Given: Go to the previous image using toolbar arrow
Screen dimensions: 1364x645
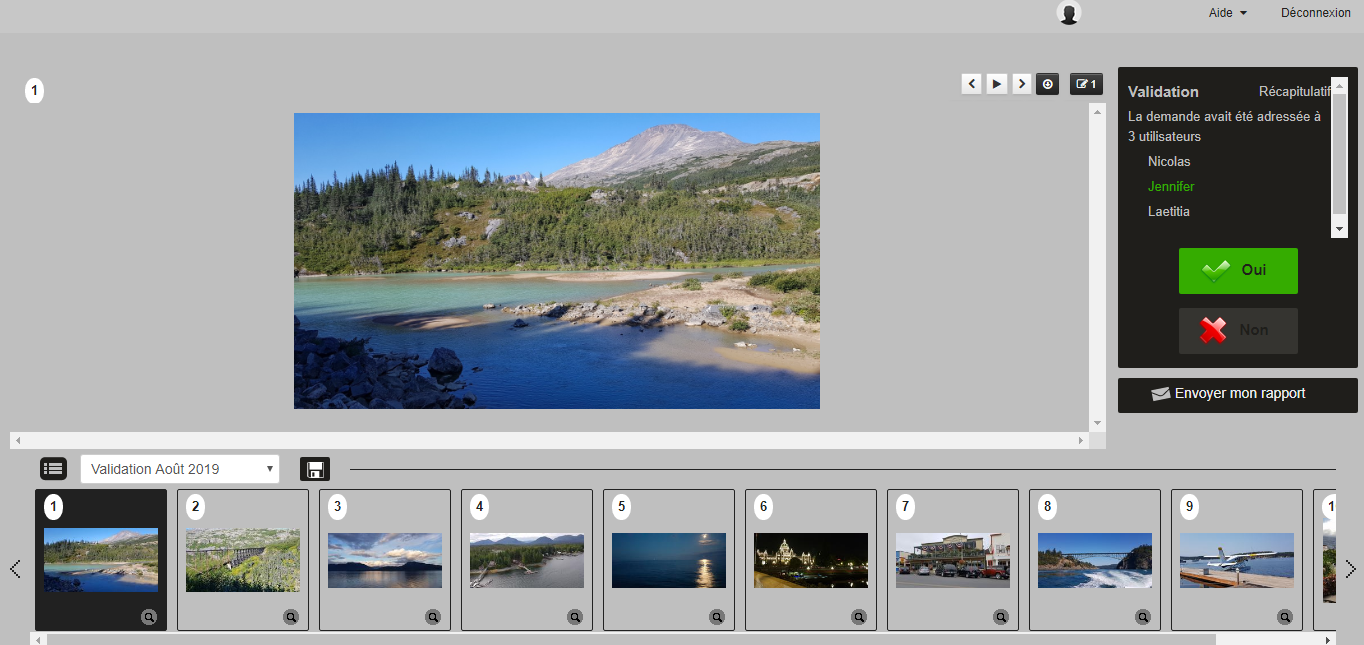Looking at the screenshot, I should tap(972, 84).
